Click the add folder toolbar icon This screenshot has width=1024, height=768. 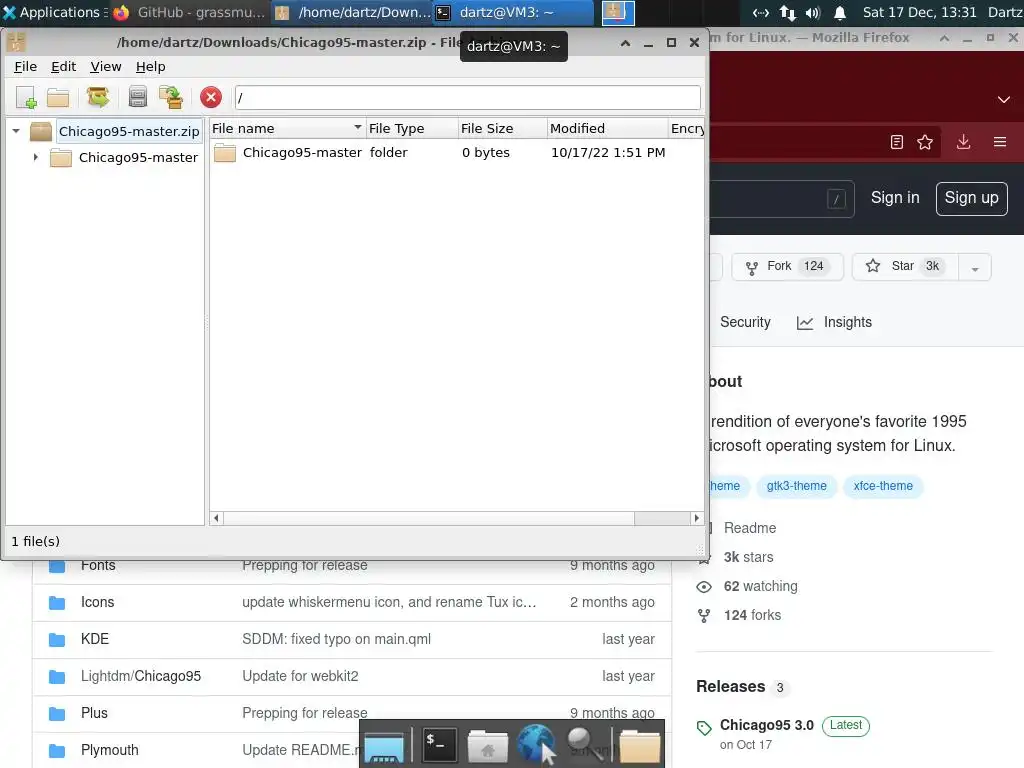click(x=171, y=97)
